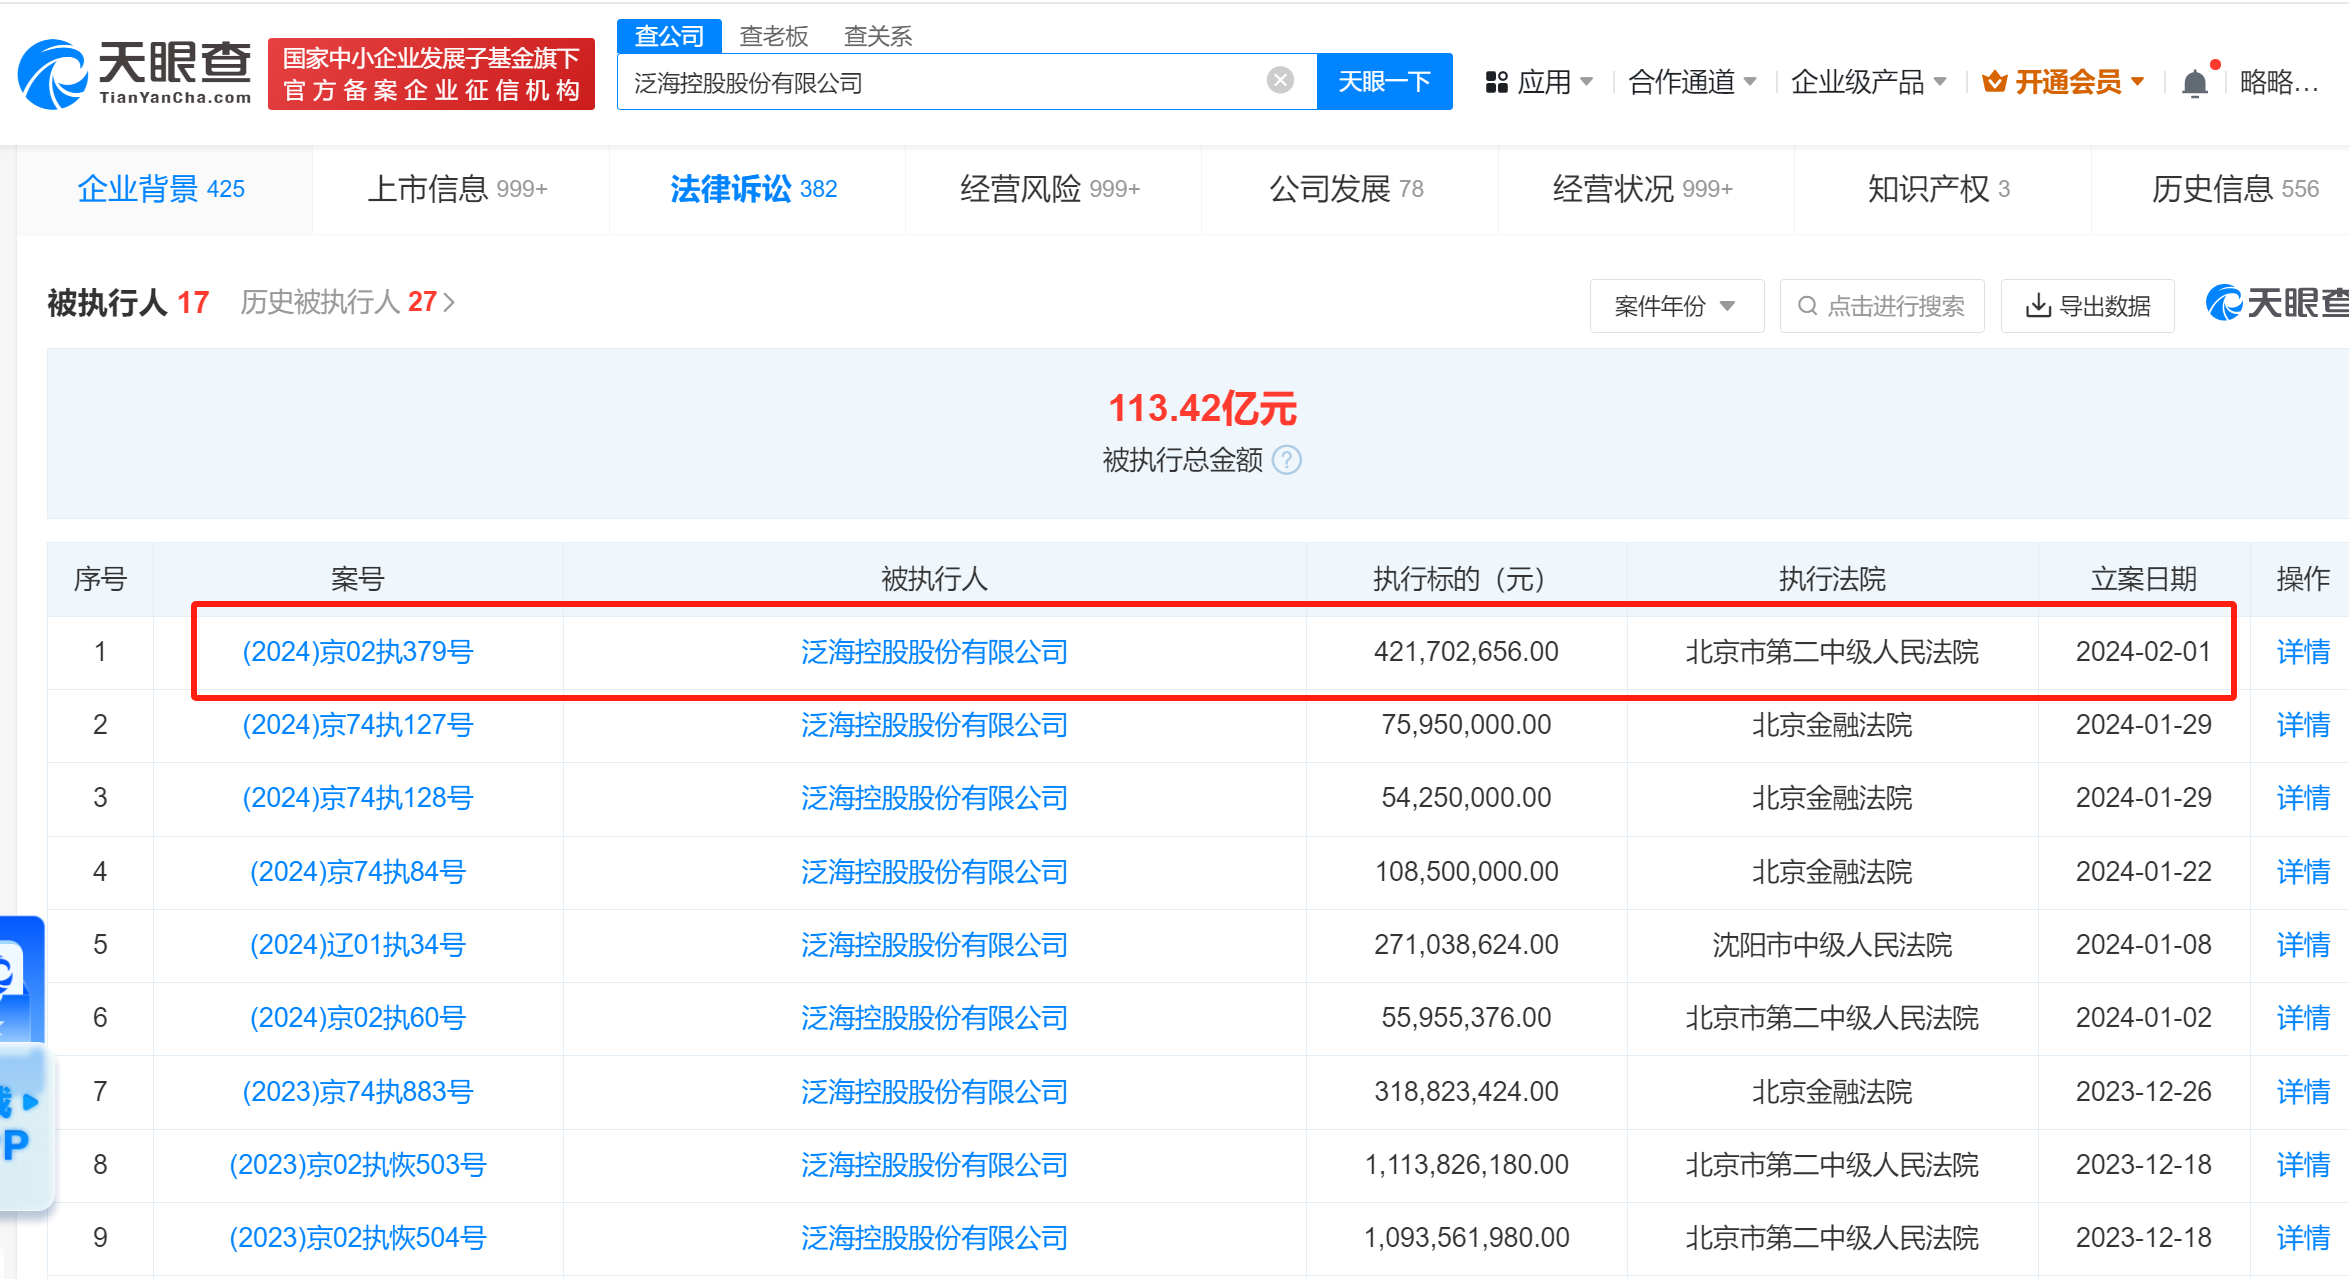
Task: Open the 案件年份 filter dropdown
Action: pyautogui.click(x=1676, y=306)
